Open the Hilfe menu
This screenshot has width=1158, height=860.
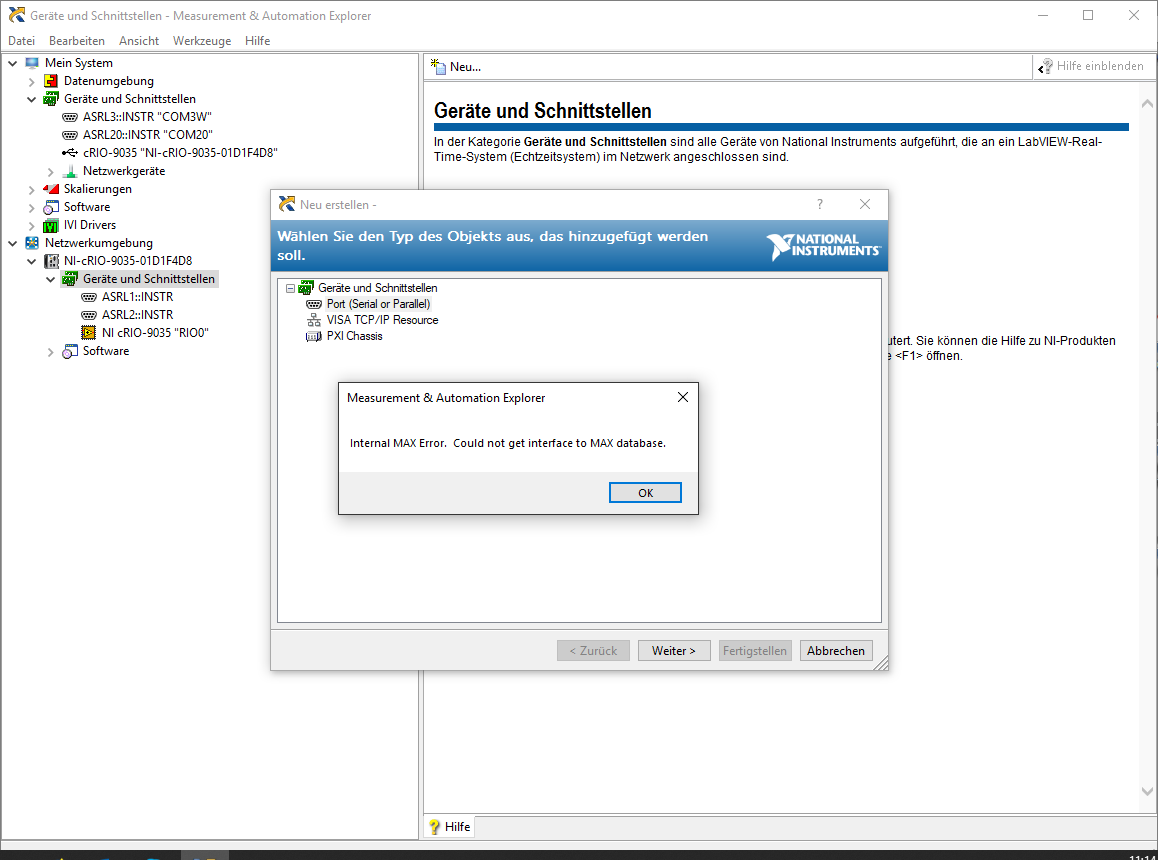pos(257,41)
